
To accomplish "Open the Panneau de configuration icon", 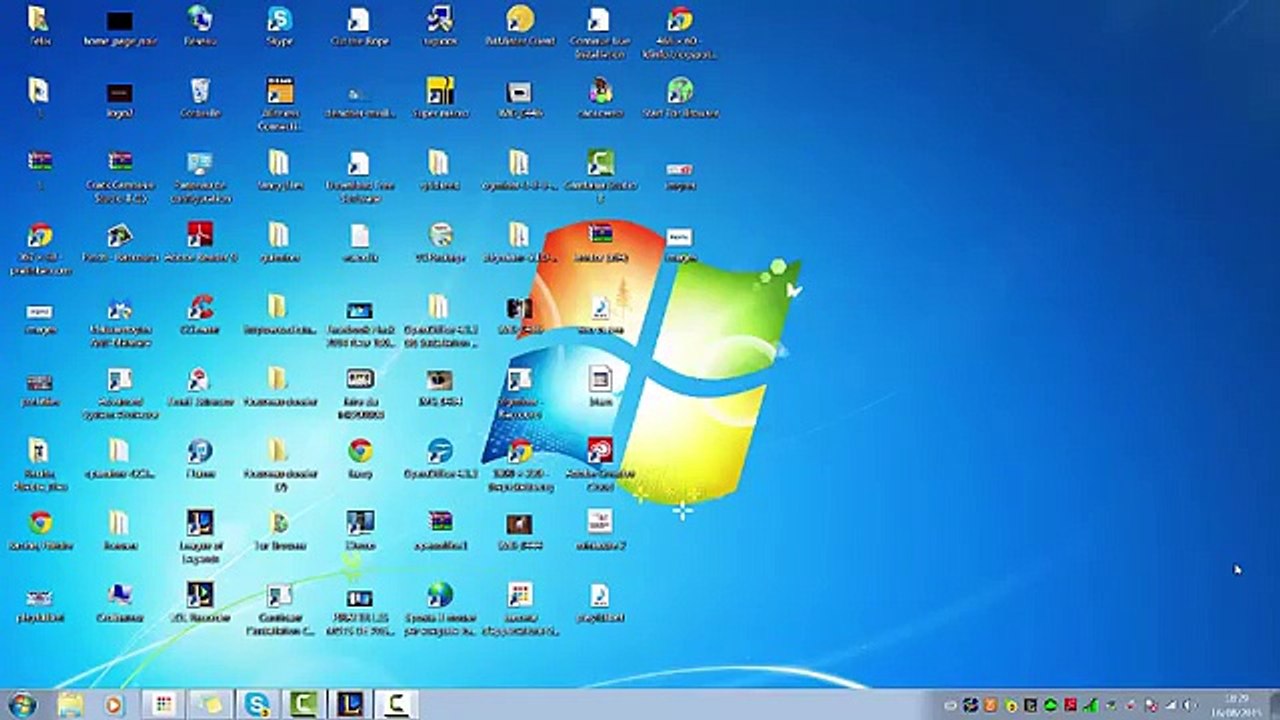I will [x=199, y=177].
